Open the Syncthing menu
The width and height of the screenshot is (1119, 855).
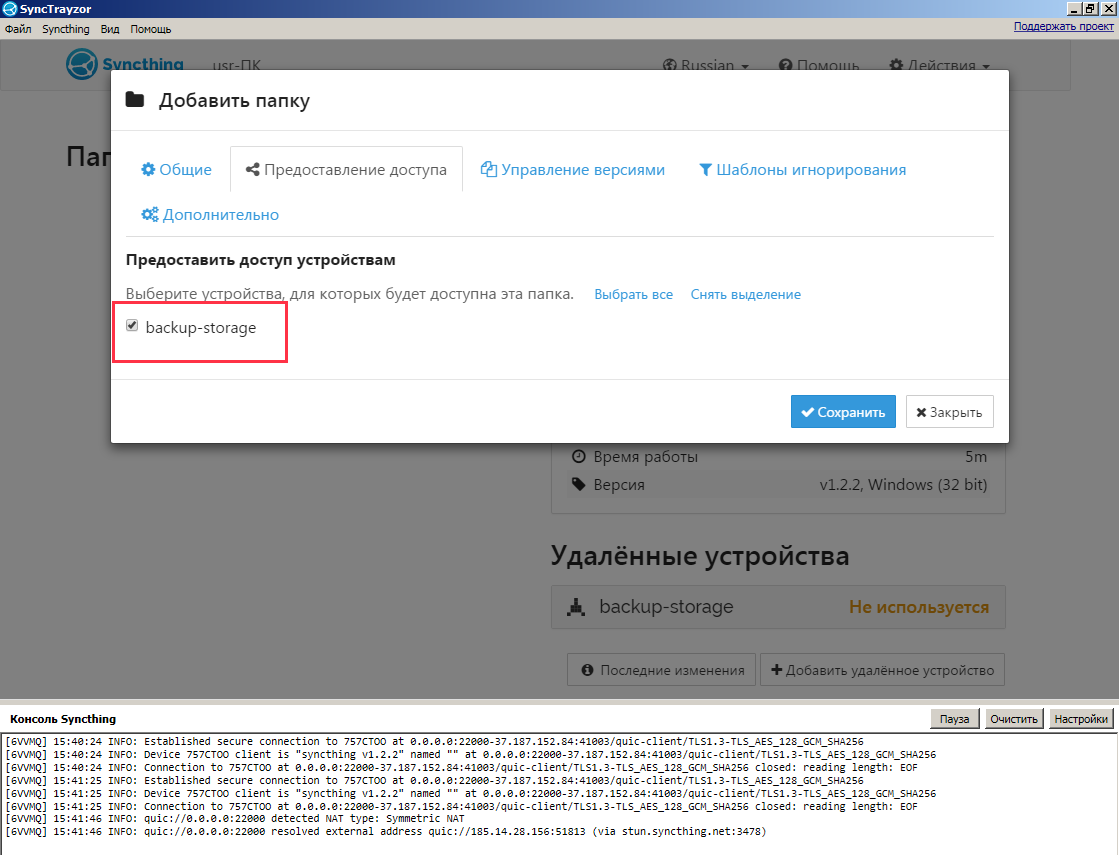66,29
